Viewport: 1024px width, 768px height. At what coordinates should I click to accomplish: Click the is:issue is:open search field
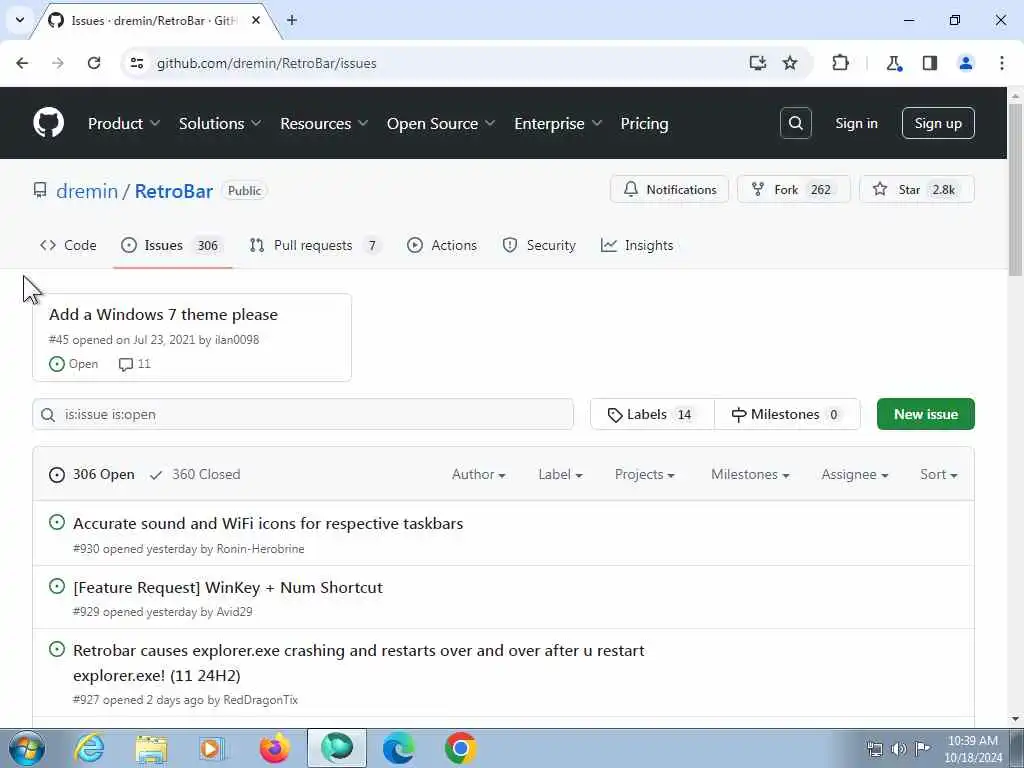tap(303, 414)
